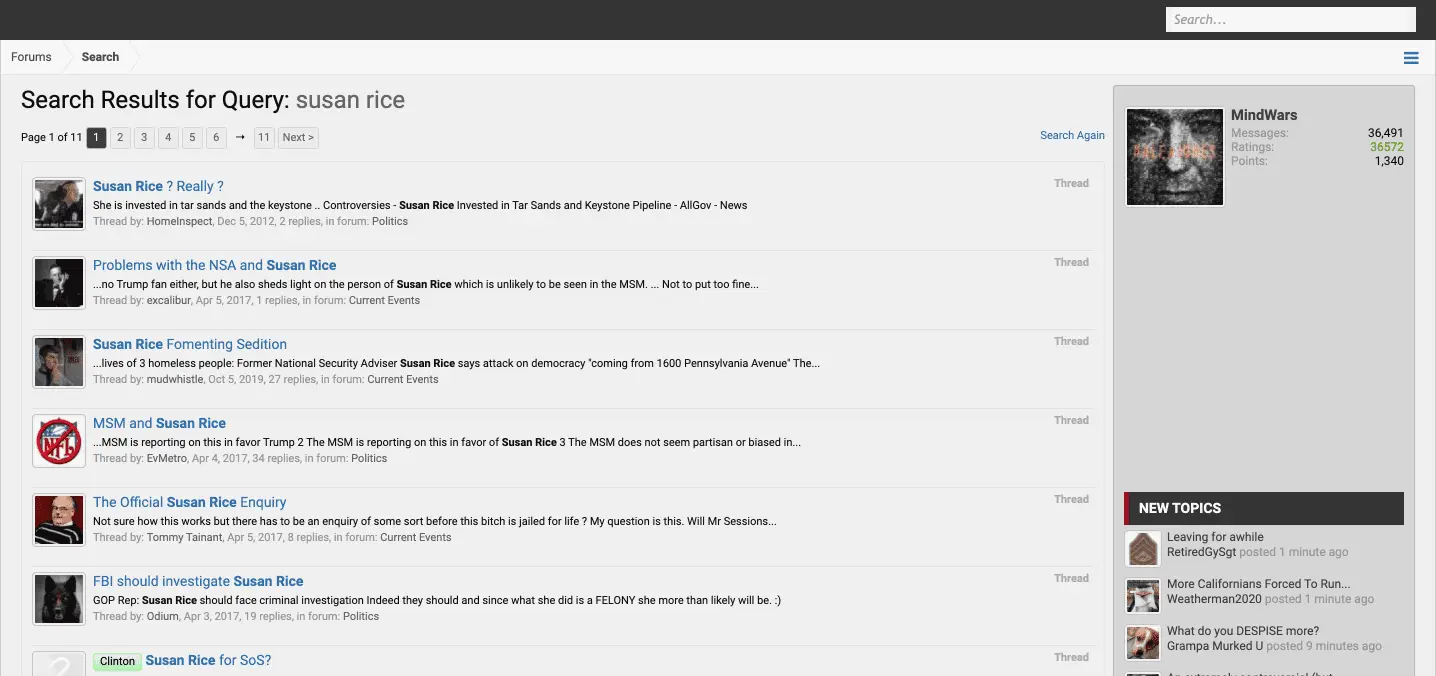Click Odium's wolf avatar
Viewport: 1436px width, 676px height.
(58, 599)
